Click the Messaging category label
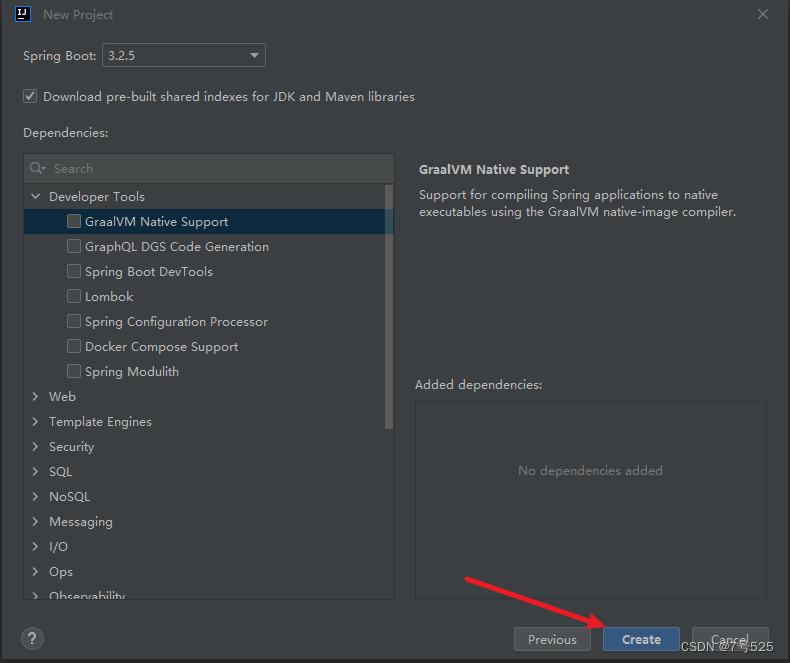 point(81,522)
